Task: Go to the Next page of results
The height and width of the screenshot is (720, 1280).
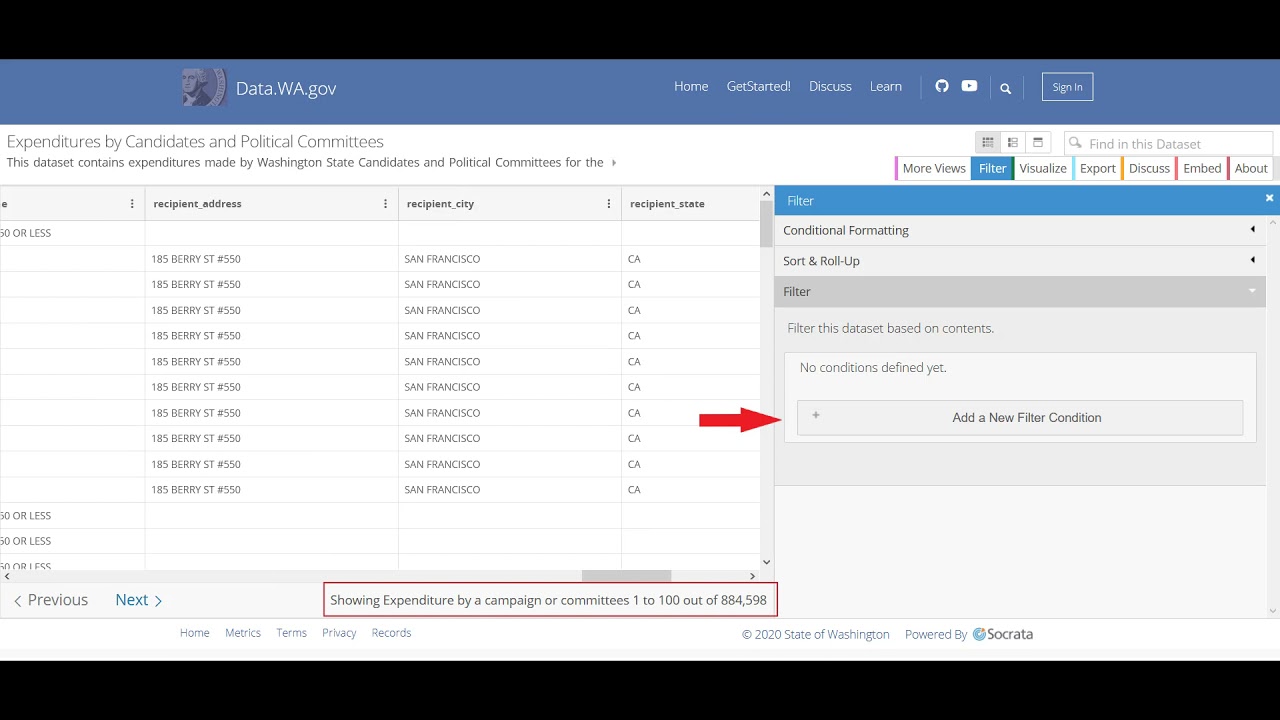Action: click(139, 600)
